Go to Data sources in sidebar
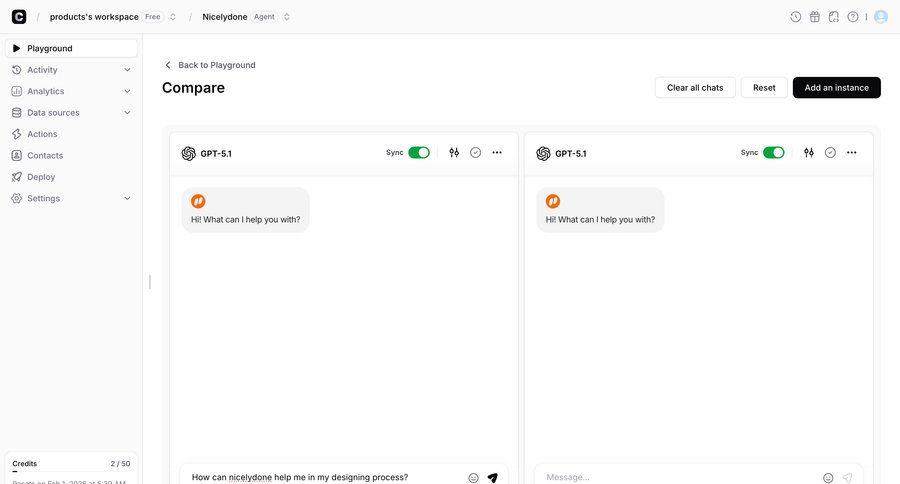Image resolution: width=900 pixels, height=484 pixels. 72,113
